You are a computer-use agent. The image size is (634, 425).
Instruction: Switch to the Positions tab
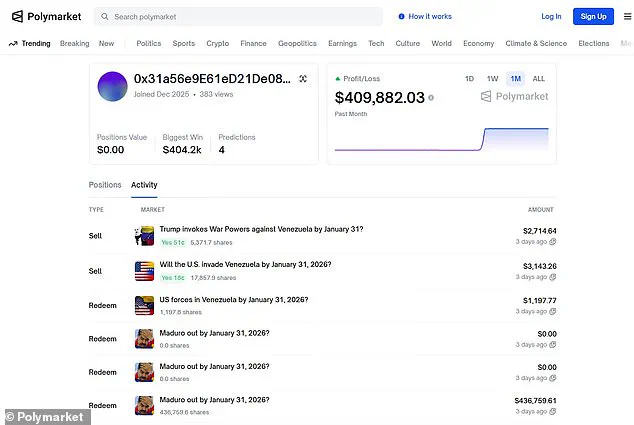click(x=105, y=185)
